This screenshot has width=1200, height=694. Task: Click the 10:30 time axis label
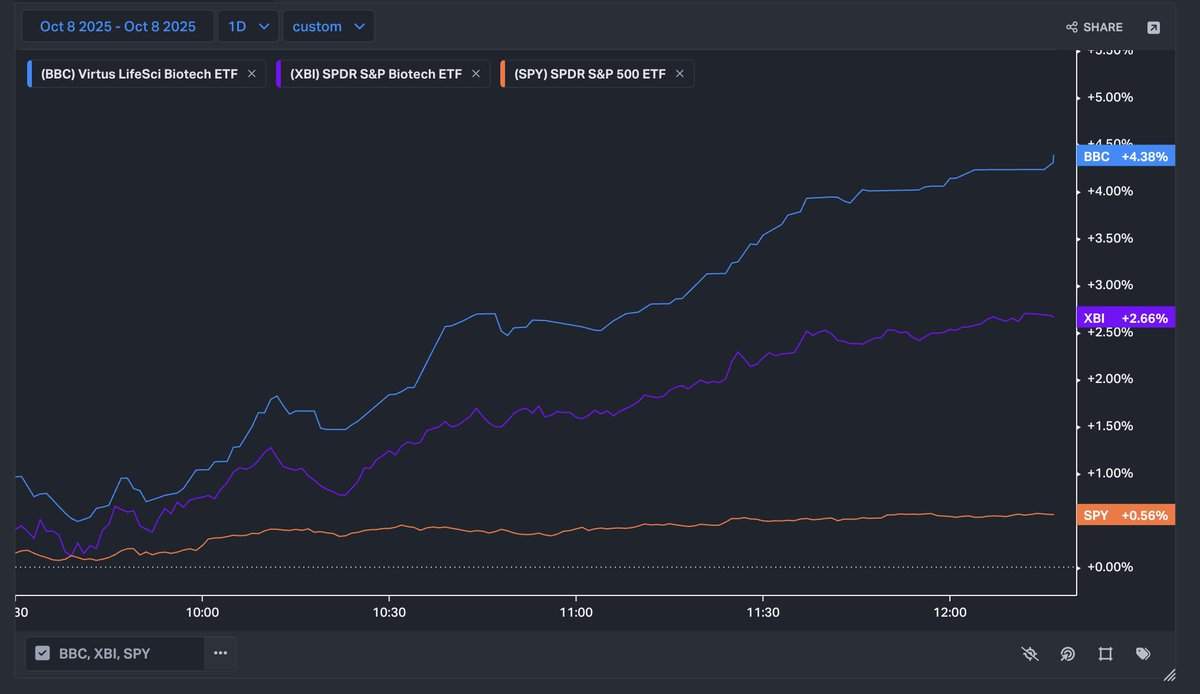(x=389, y=611)
